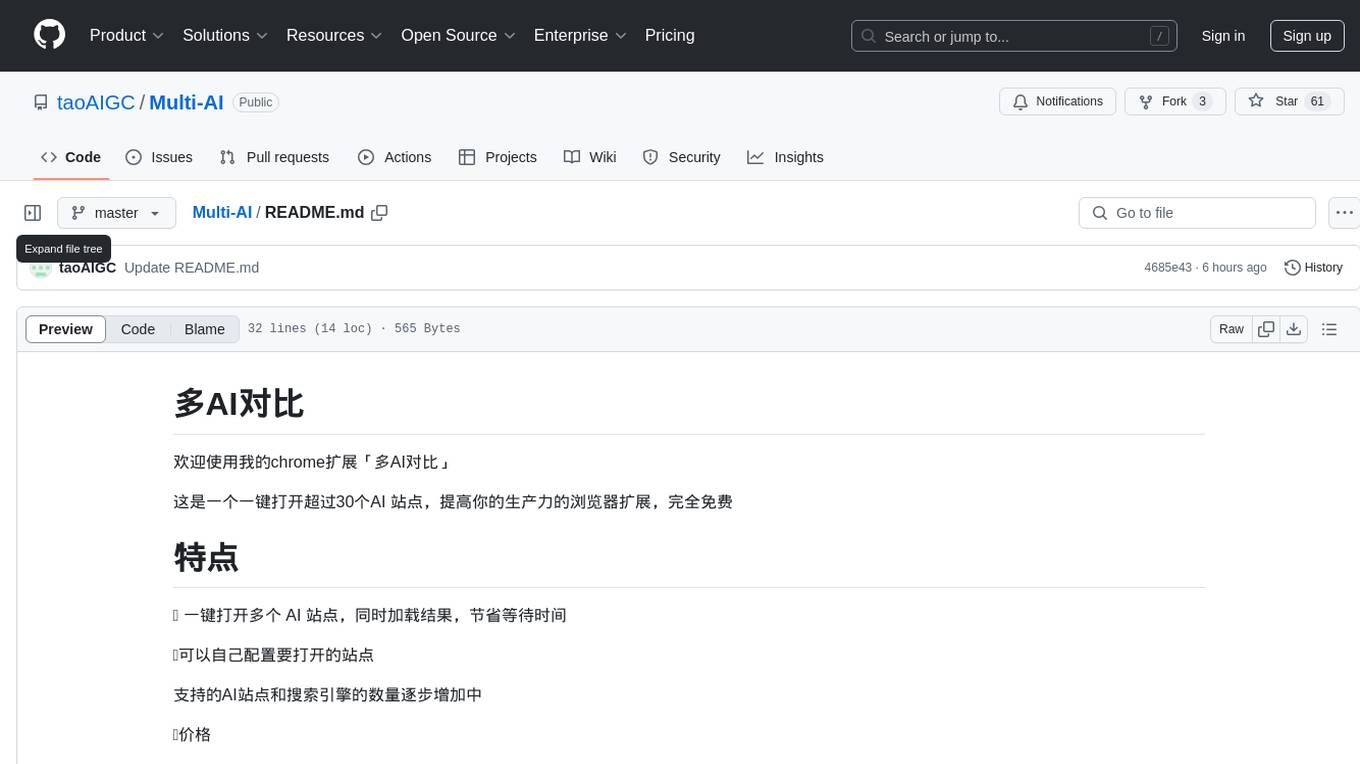Image resolution: width=1360 pixels, height=764 pixels.
Task: Open the Pull requests tab
Action: [274, 157]
